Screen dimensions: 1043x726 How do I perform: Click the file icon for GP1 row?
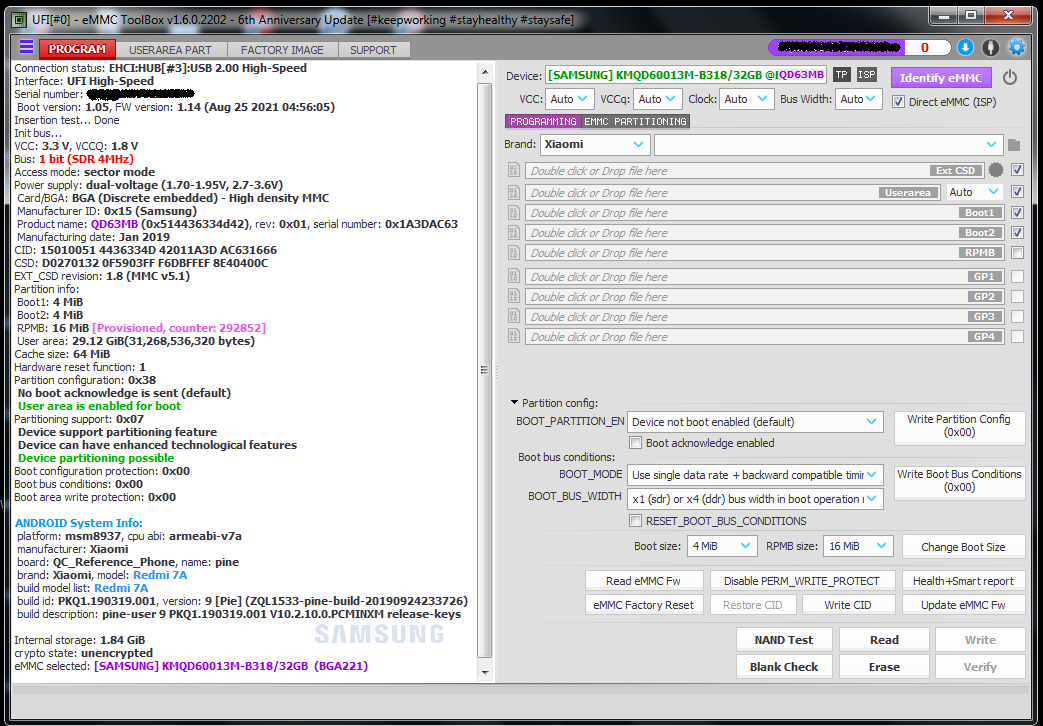pyautogui.click(x=514, y=276)
